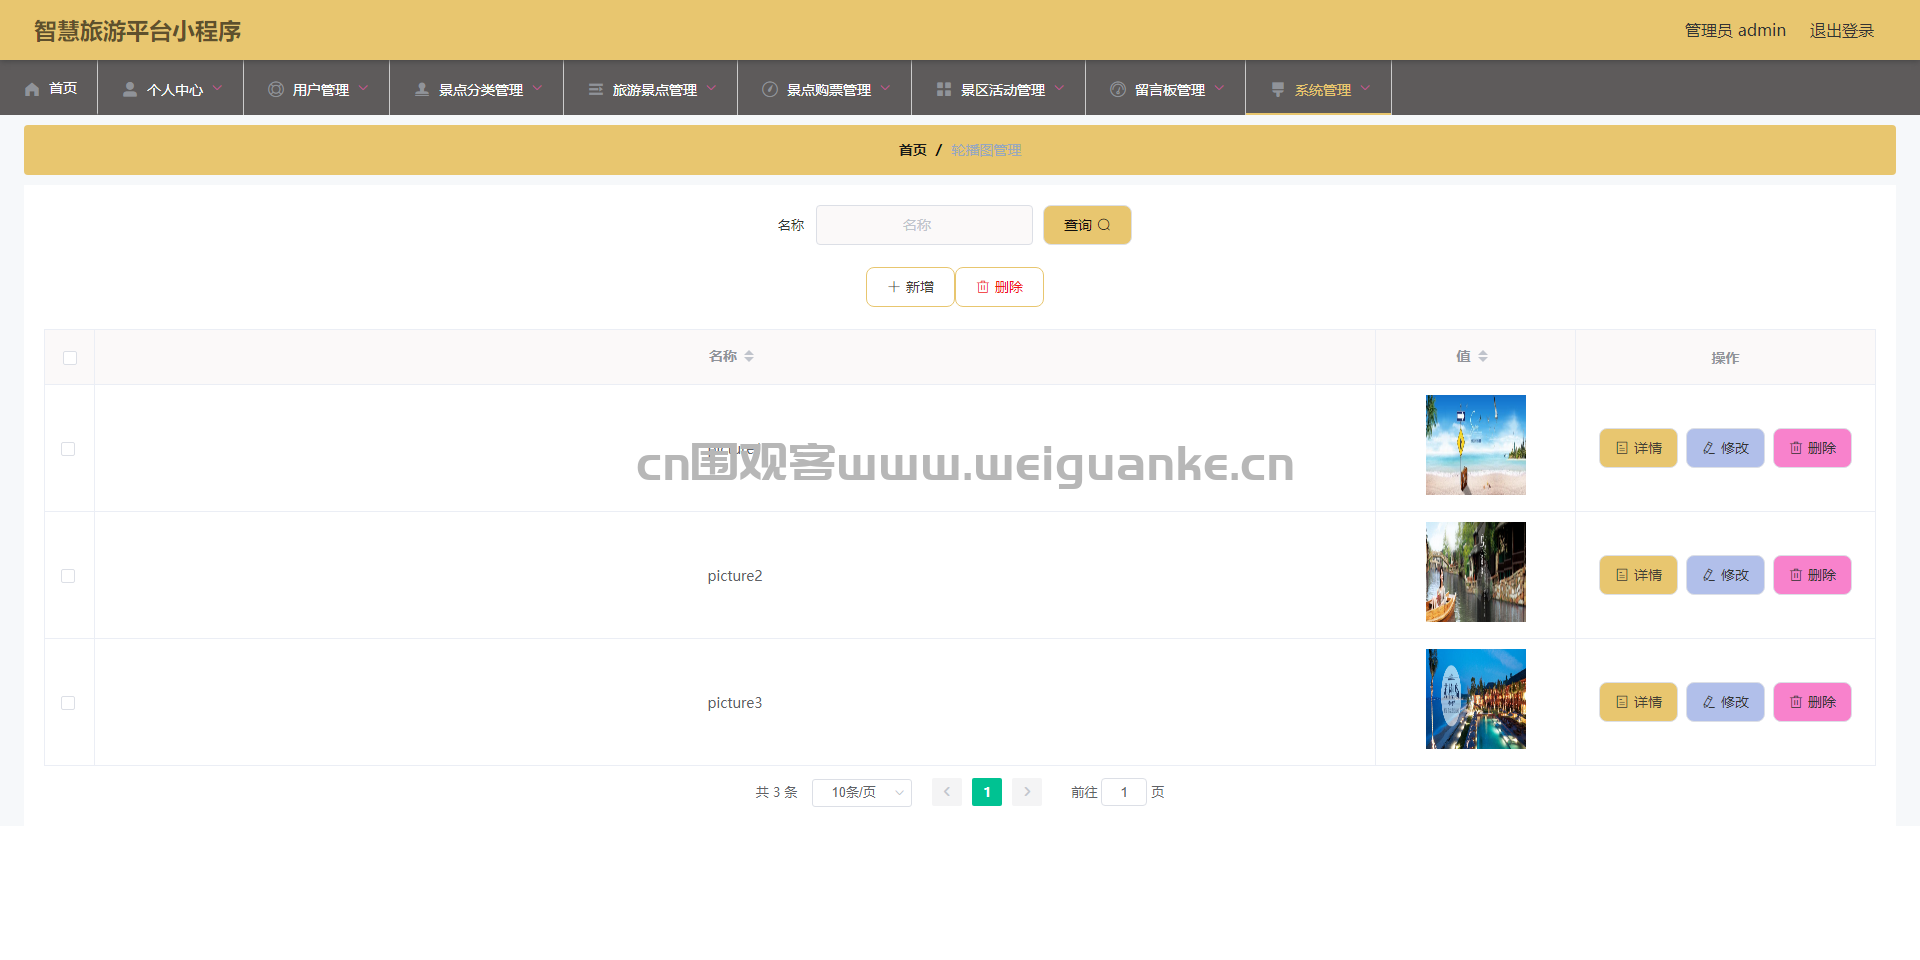
Task: Open the night resort pool thumbnail
Action: pos(1476,699)
